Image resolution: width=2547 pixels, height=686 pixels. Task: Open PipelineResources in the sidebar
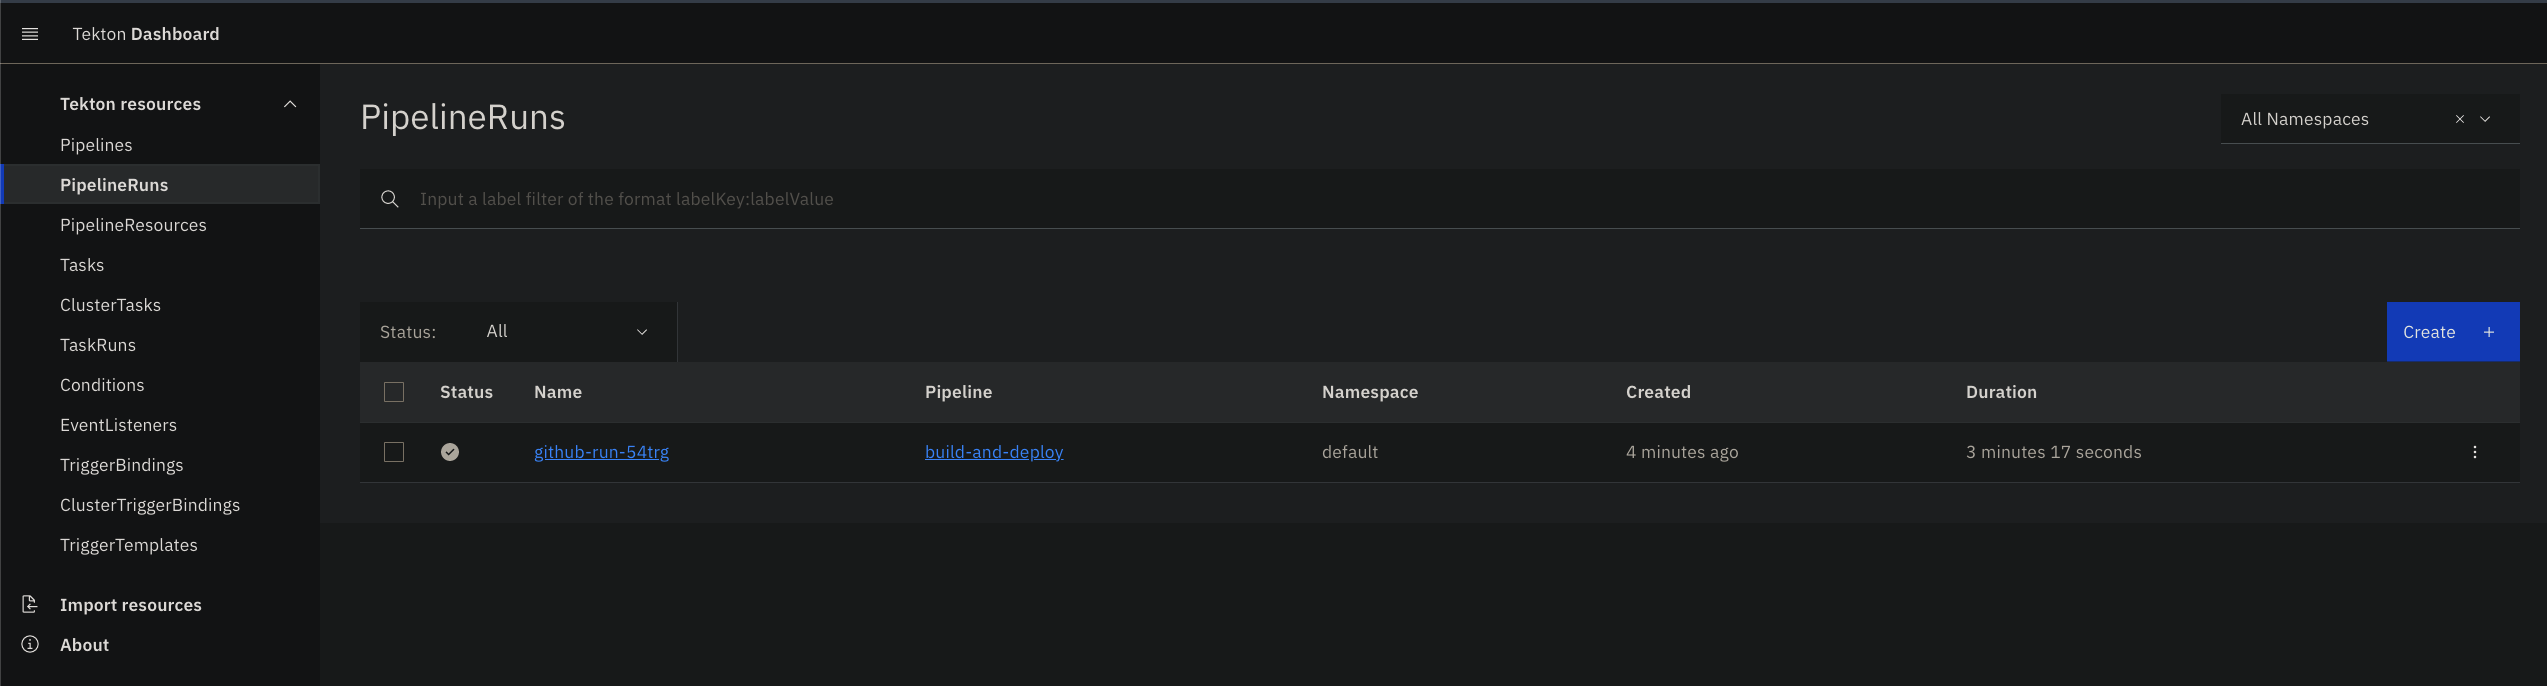(133, 225)
